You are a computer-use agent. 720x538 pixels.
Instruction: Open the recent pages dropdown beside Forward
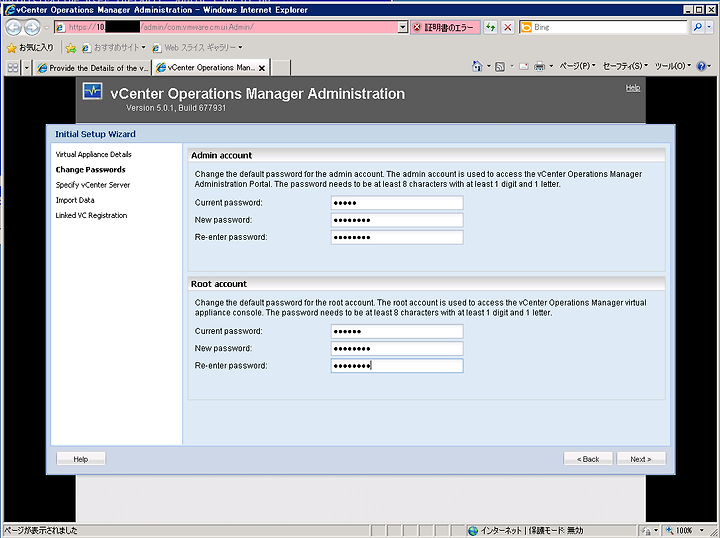click(x=46, y=28)
